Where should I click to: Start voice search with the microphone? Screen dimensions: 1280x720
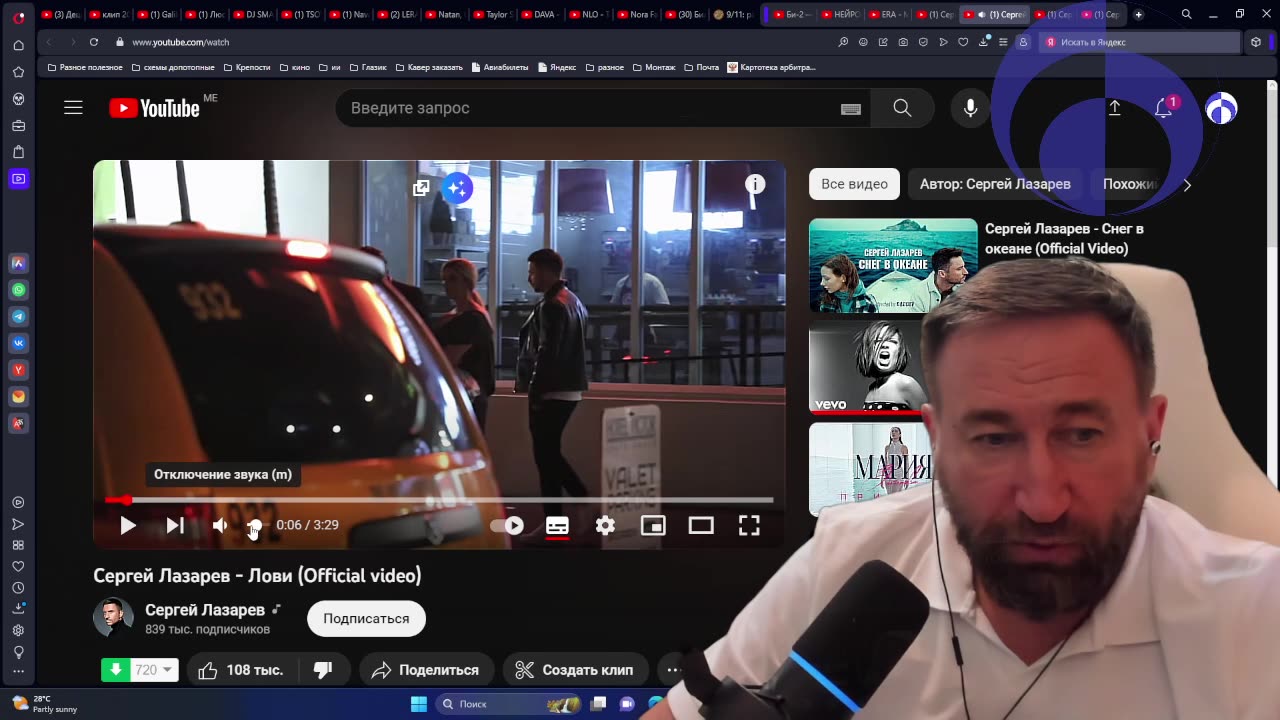click(x=970, y=108)
